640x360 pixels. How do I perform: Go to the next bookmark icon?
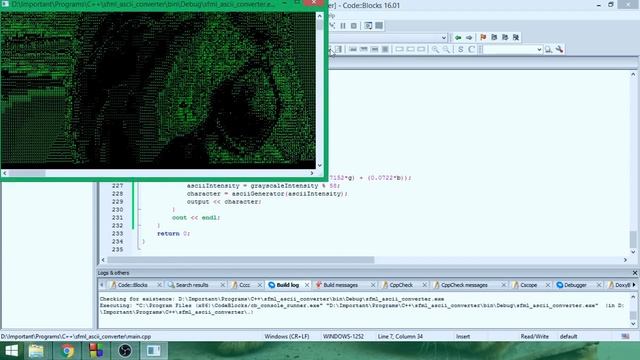tap(505, 38)
